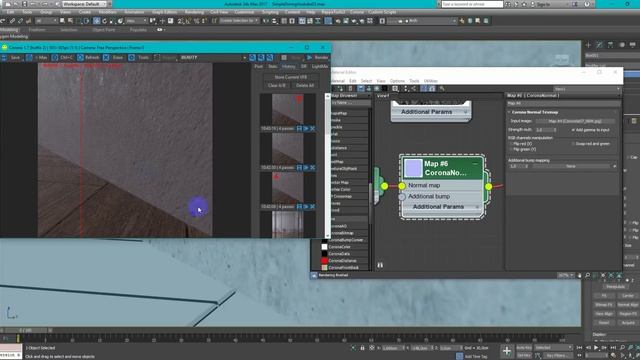Toggle Add gamma to input checkbox
This screenshot has width=640, height=360.
(573, 130)
